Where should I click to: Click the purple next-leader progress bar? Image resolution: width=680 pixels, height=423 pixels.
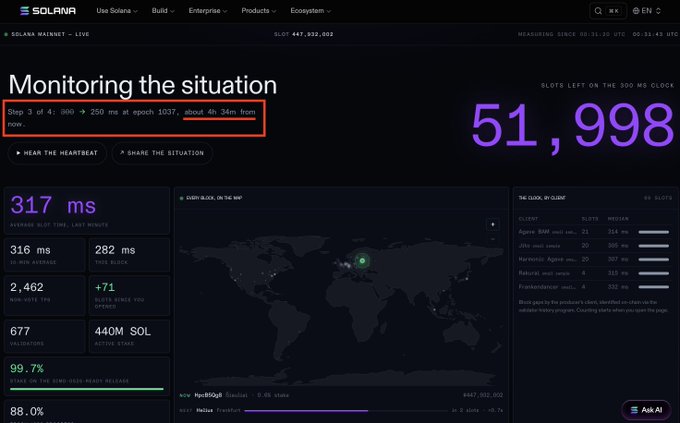pyautogui.click(x=306, y=410)
